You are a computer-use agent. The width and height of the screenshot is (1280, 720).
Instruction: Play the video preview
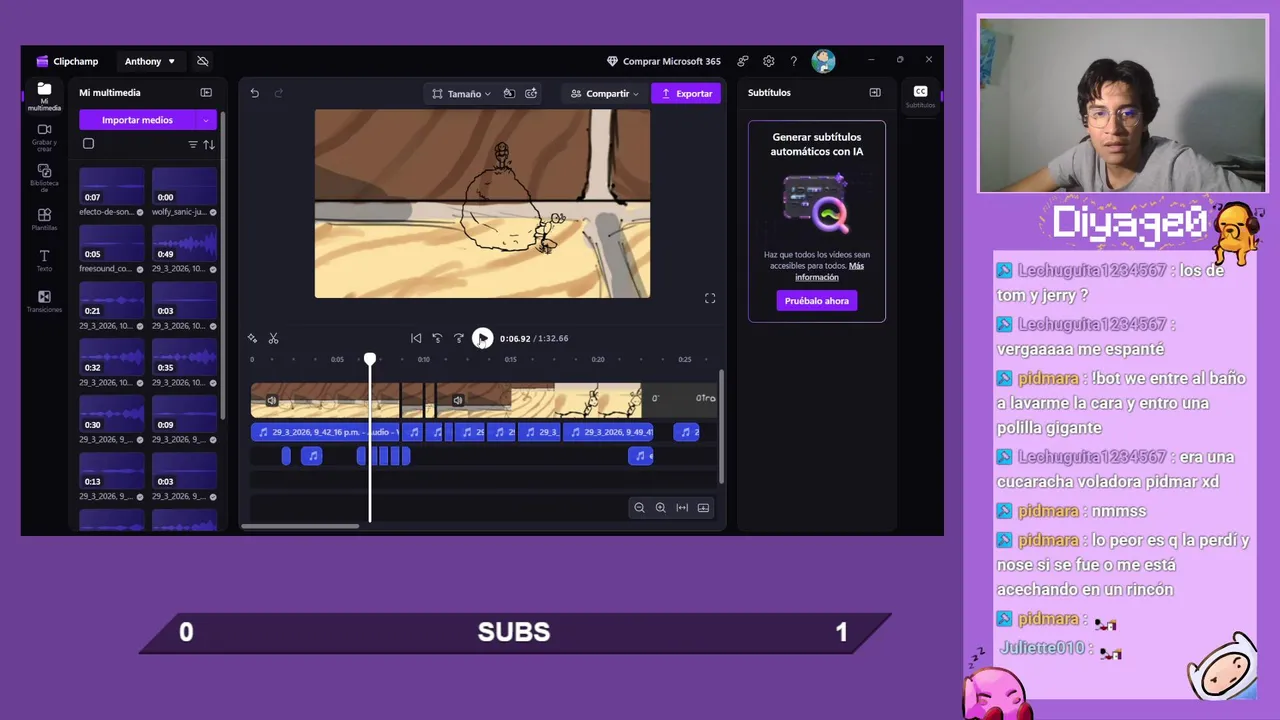[482, 338]
